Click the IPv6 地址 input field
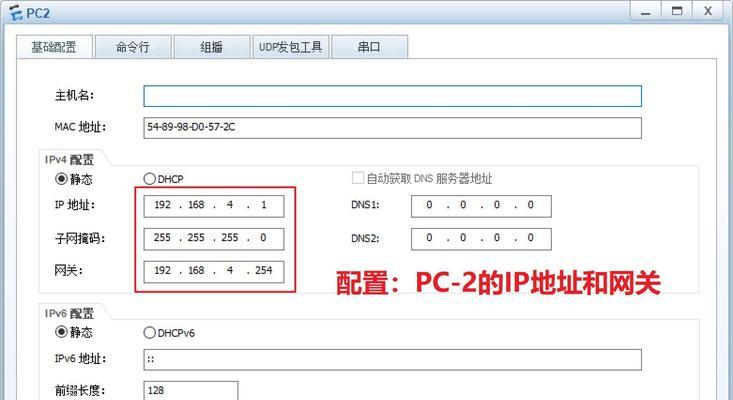This screenshot has width=733, height=400. pyautogui.click(x=393, y=360)
